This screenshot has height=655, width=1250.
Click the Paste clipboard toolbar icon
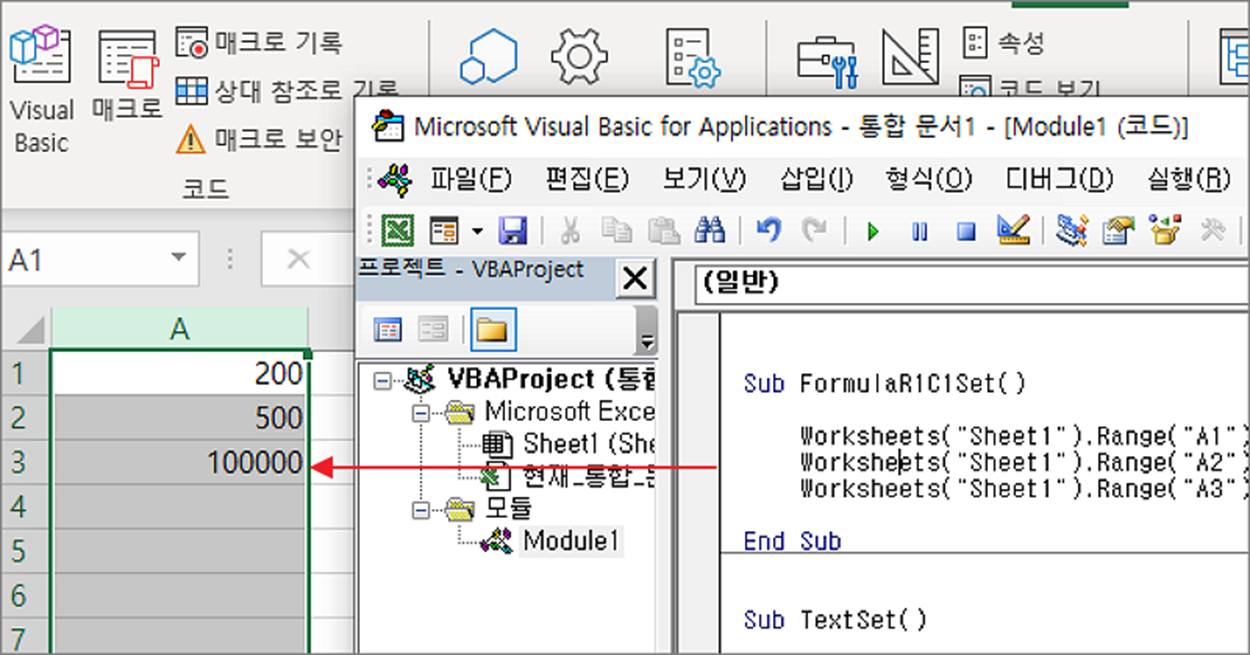664,231
